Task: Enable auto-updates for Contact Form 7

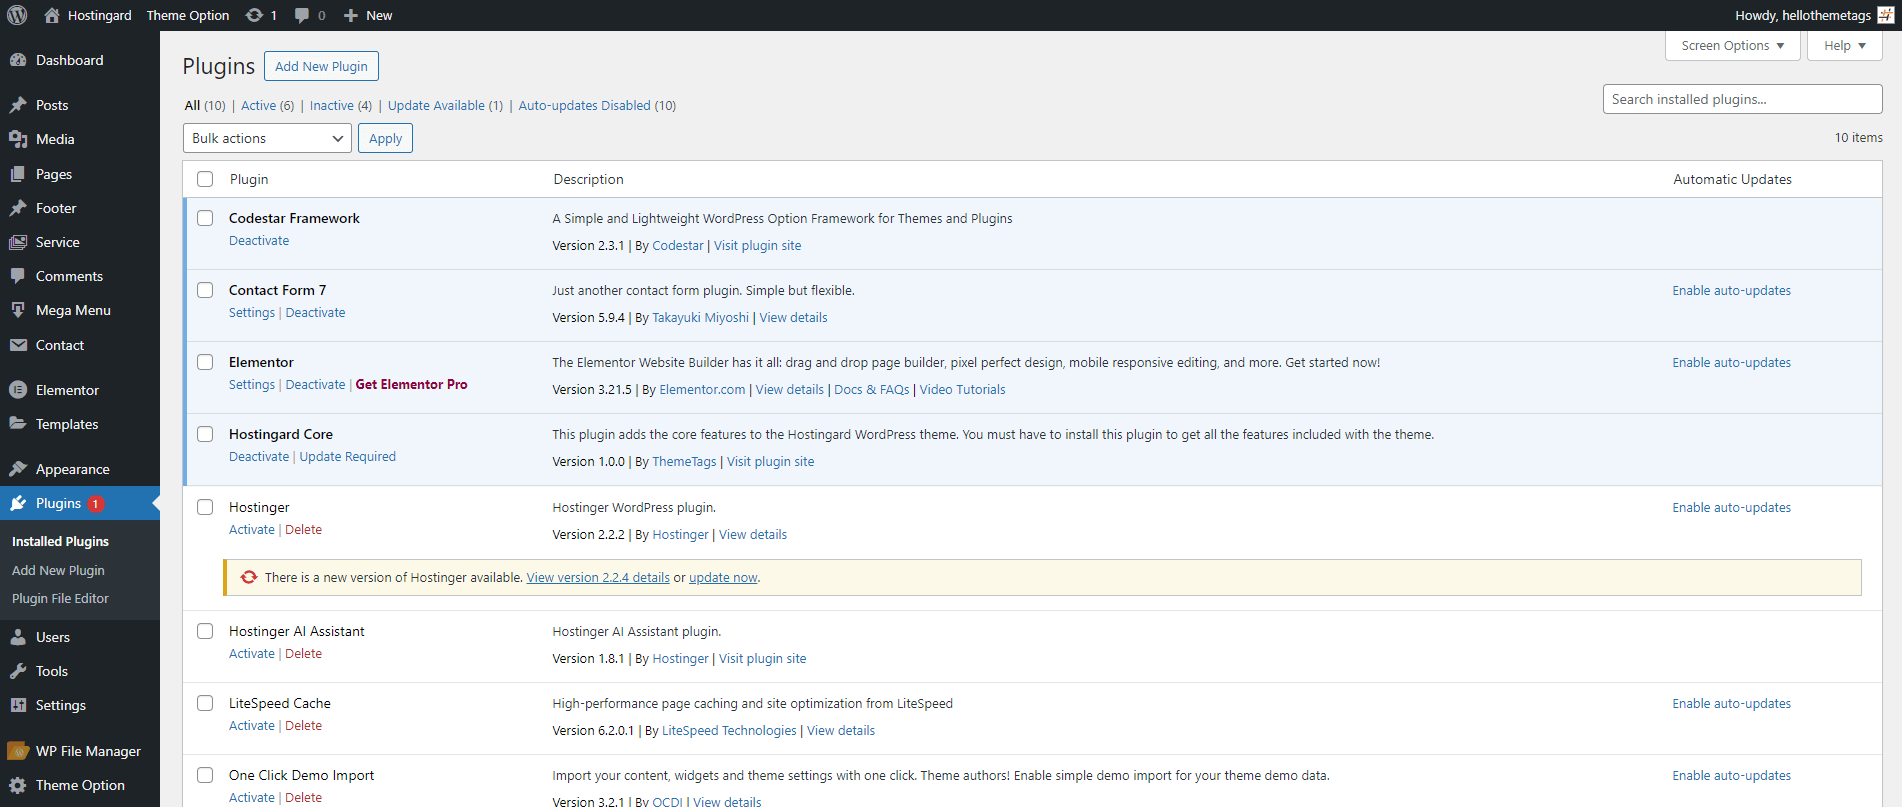Action: click(x=1731, y=291)
